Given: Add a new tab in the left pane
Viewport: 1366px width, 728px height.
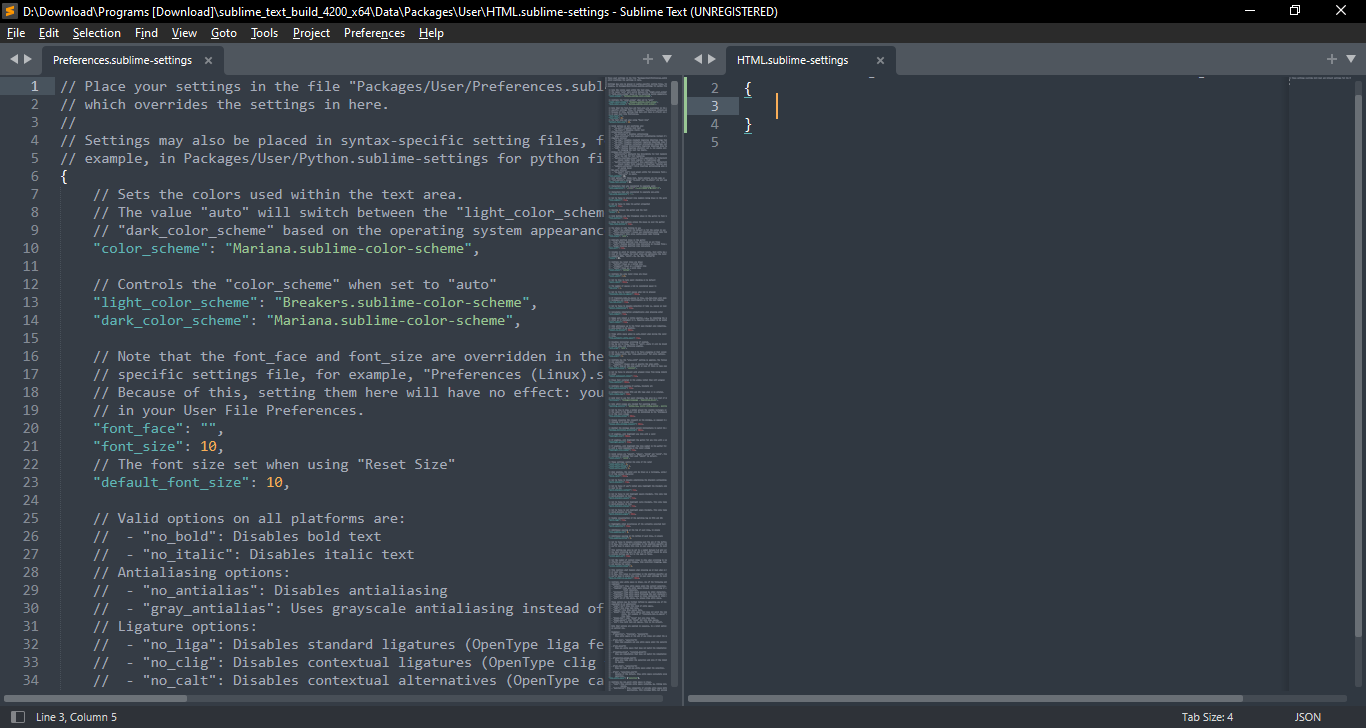Looking at the screenshot, I should pyautogui.click(x=648, y=60).
